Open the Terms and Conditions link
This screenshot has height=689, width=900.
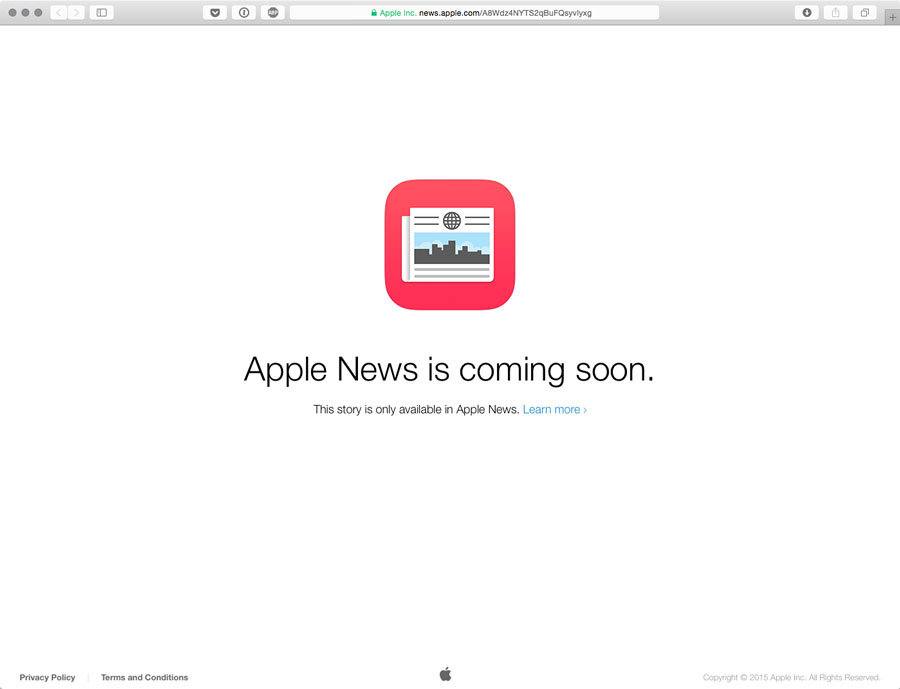pos(145,678)
